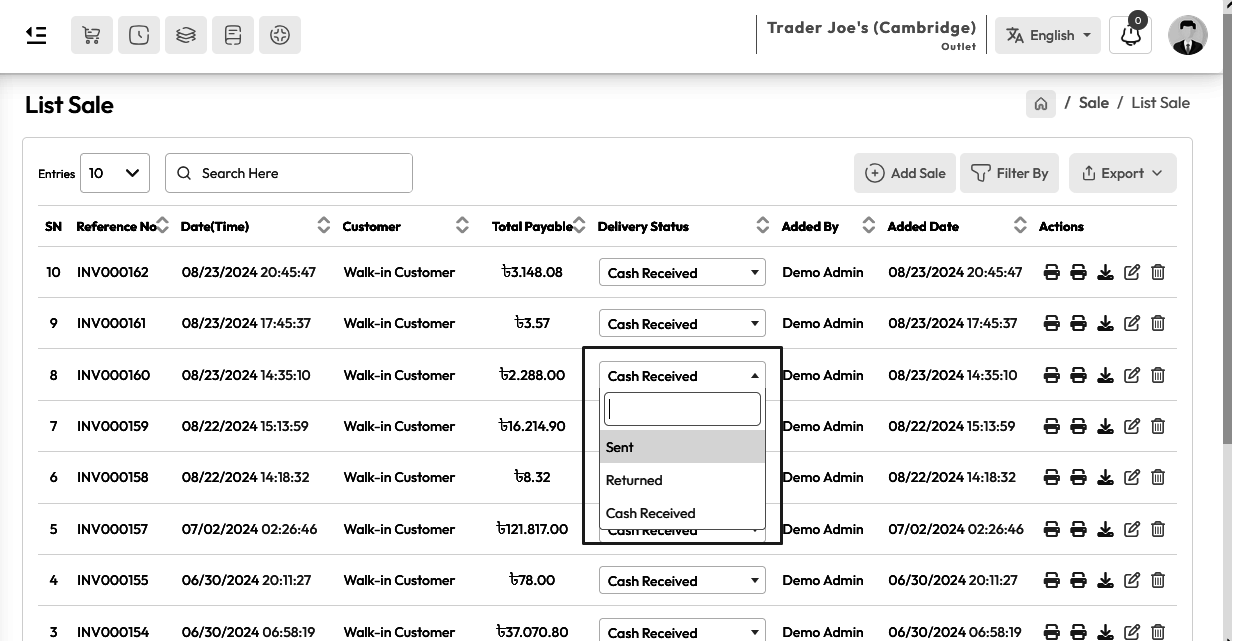Delete sale INV000162
This screenshot has height=641, width=1239.
pos(1158,272)
